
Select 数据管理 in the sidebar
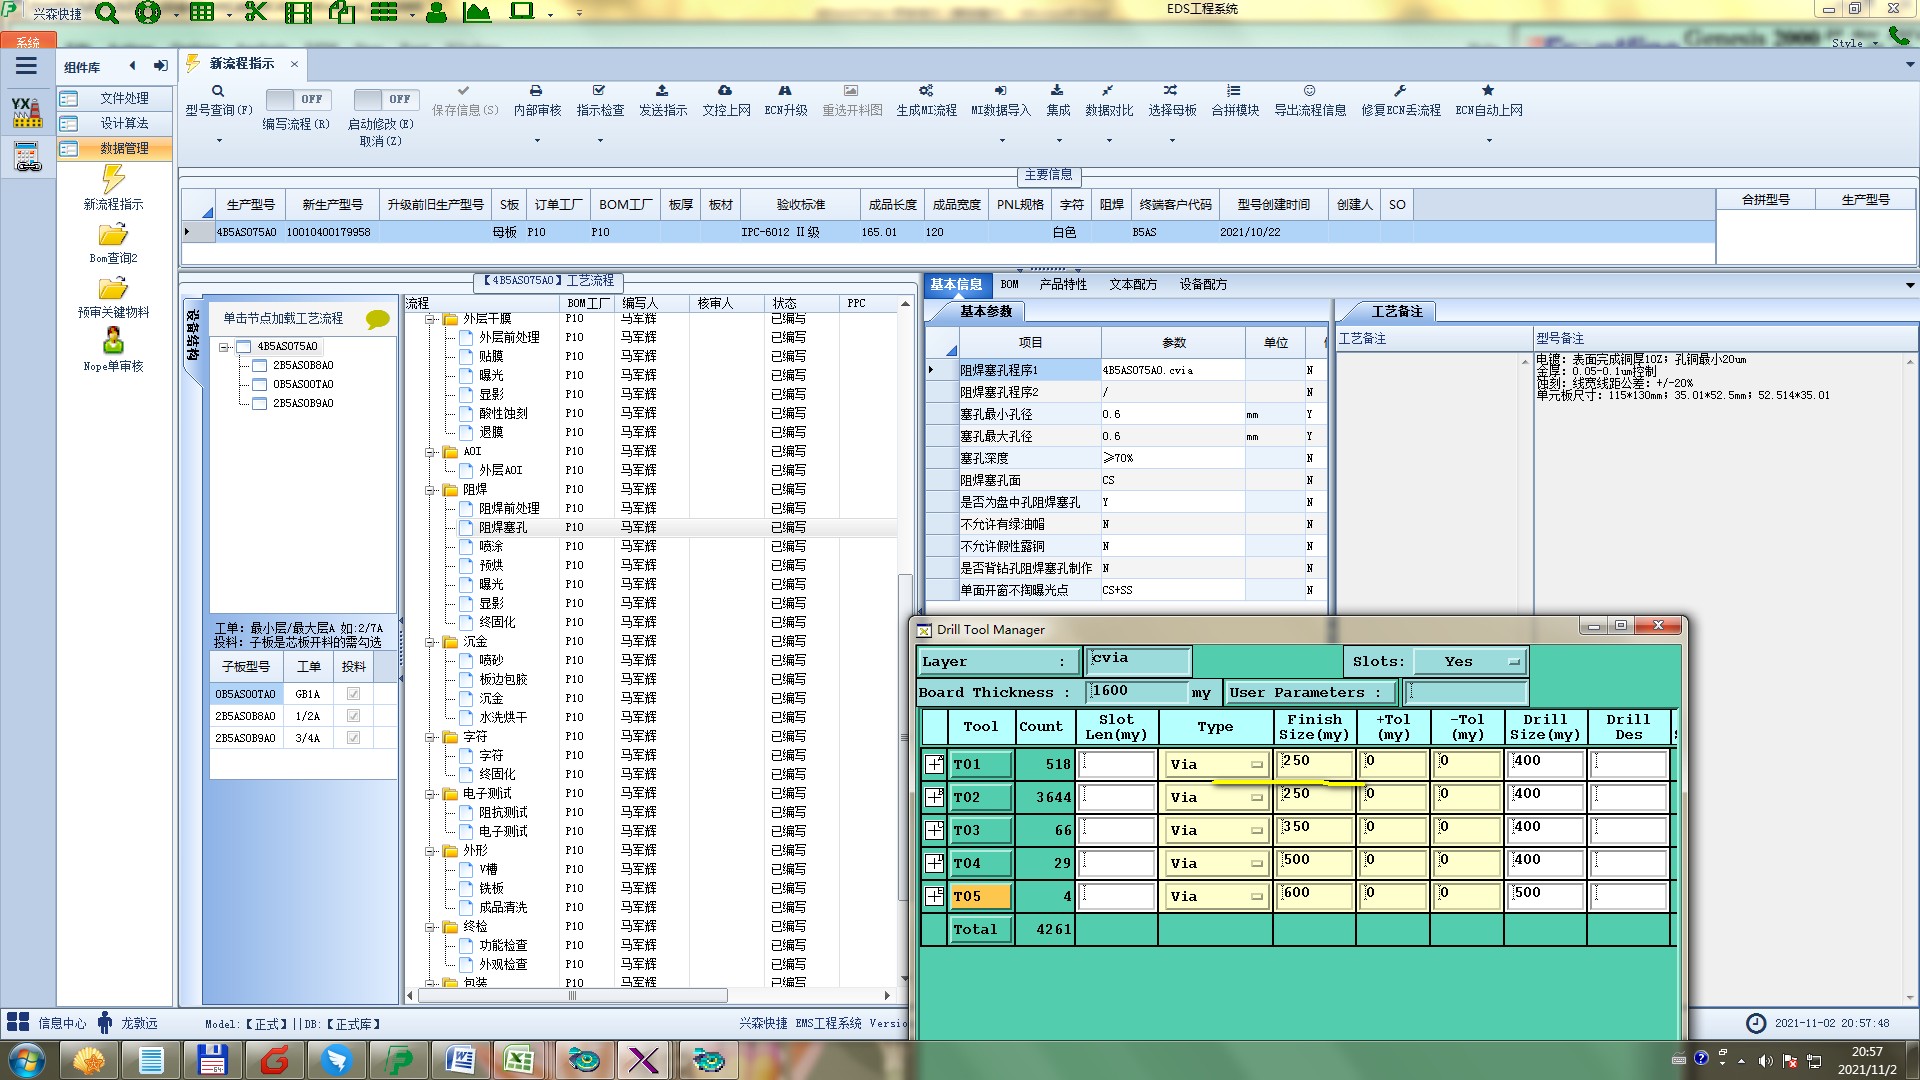point(123,148)
